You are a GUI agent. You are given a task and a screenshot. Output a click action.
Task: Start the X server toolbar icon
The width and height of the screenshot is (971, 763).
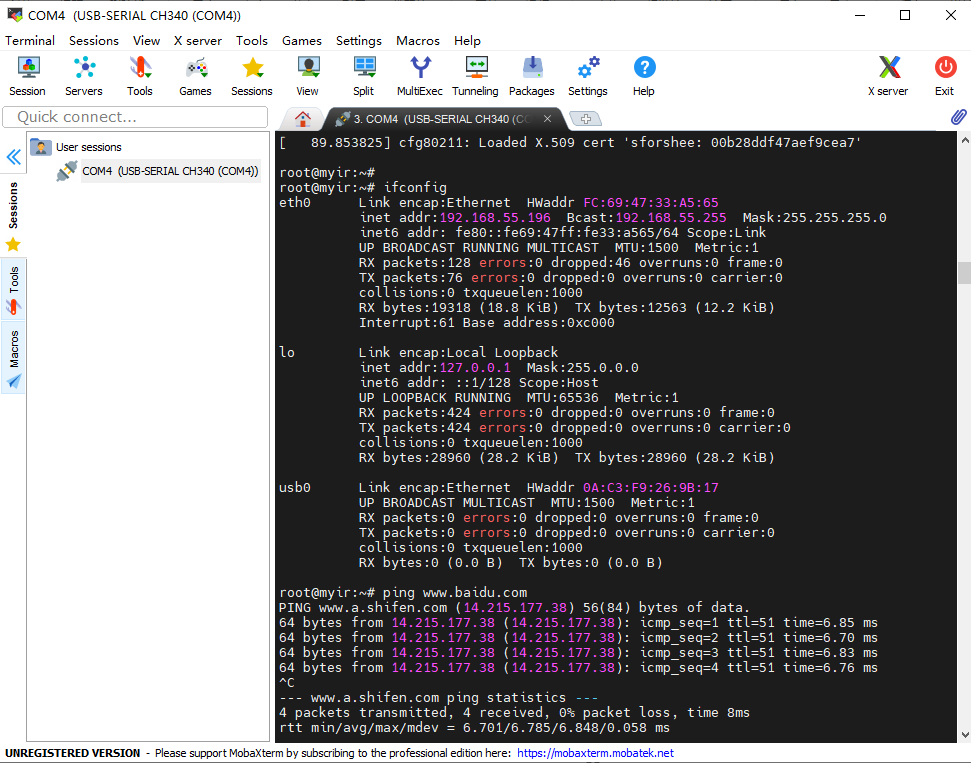tap(889, 76)
